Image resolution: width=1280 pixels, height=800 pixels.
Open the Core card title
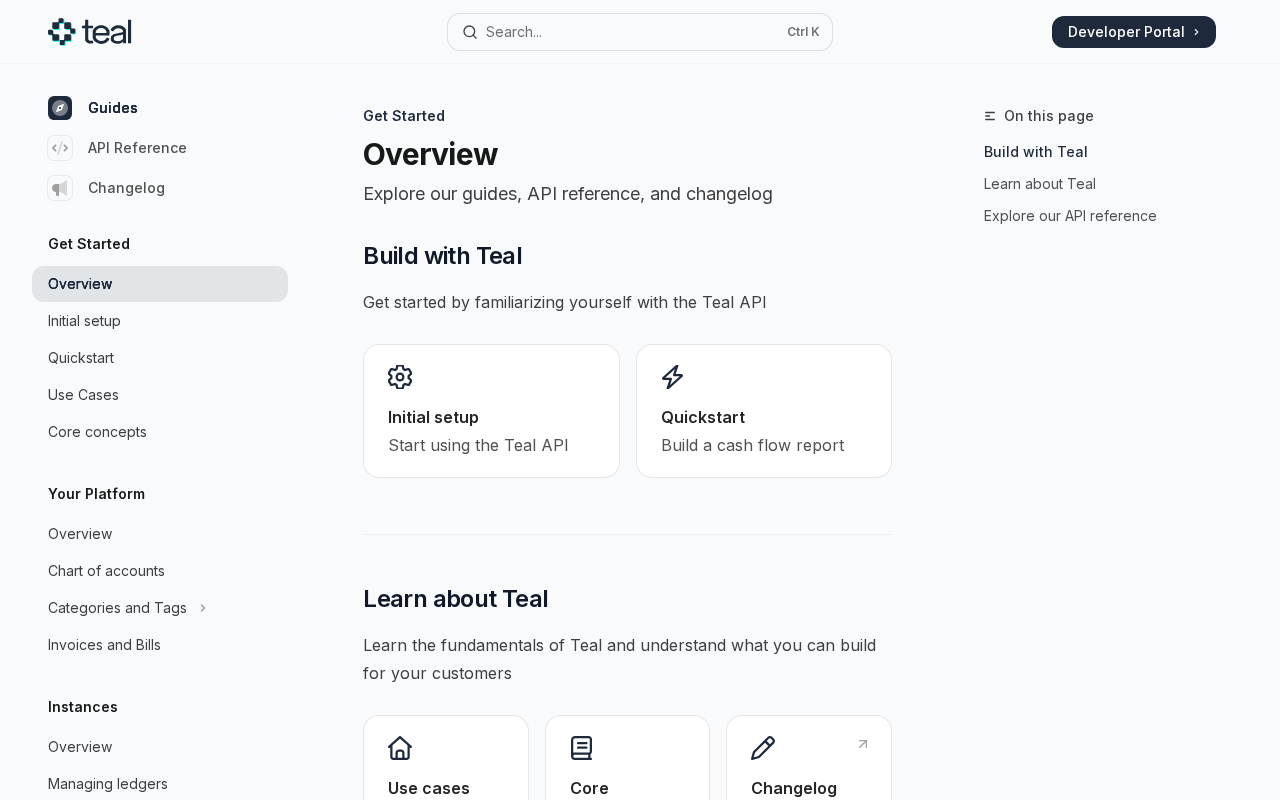point(589,788)
